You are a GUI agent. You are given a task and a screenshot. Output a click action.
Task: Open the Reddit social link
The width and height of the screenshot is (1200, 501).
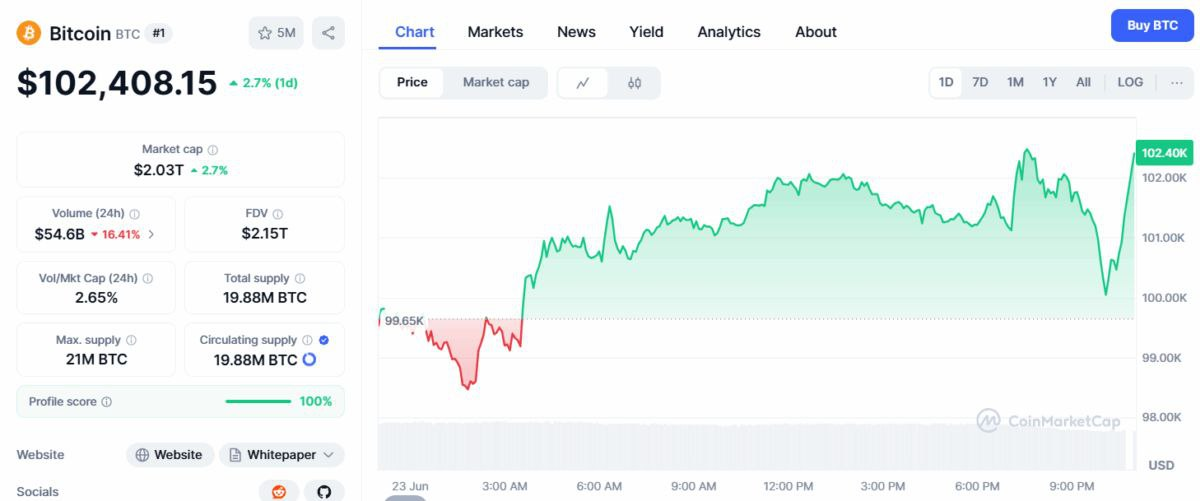pyautogui.click(x=278, y=491)
